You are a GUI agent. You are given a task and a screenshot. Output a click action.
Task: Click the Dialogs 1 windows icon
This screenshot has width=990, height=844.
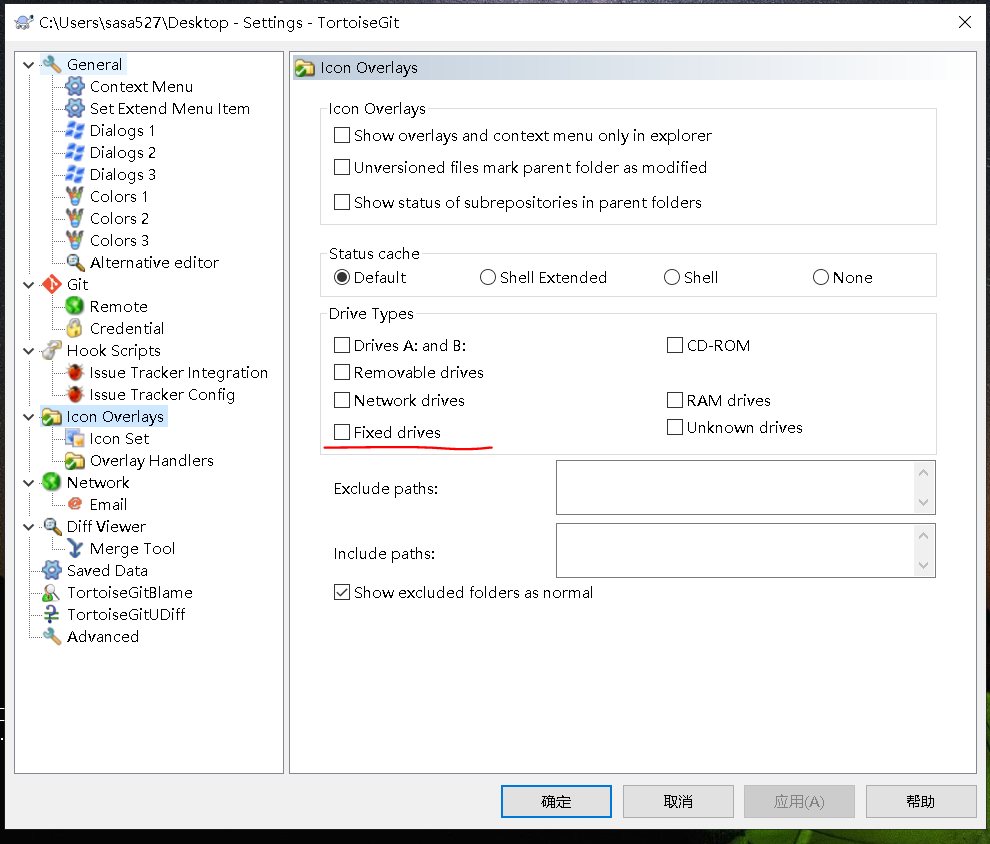coord(75,131)
